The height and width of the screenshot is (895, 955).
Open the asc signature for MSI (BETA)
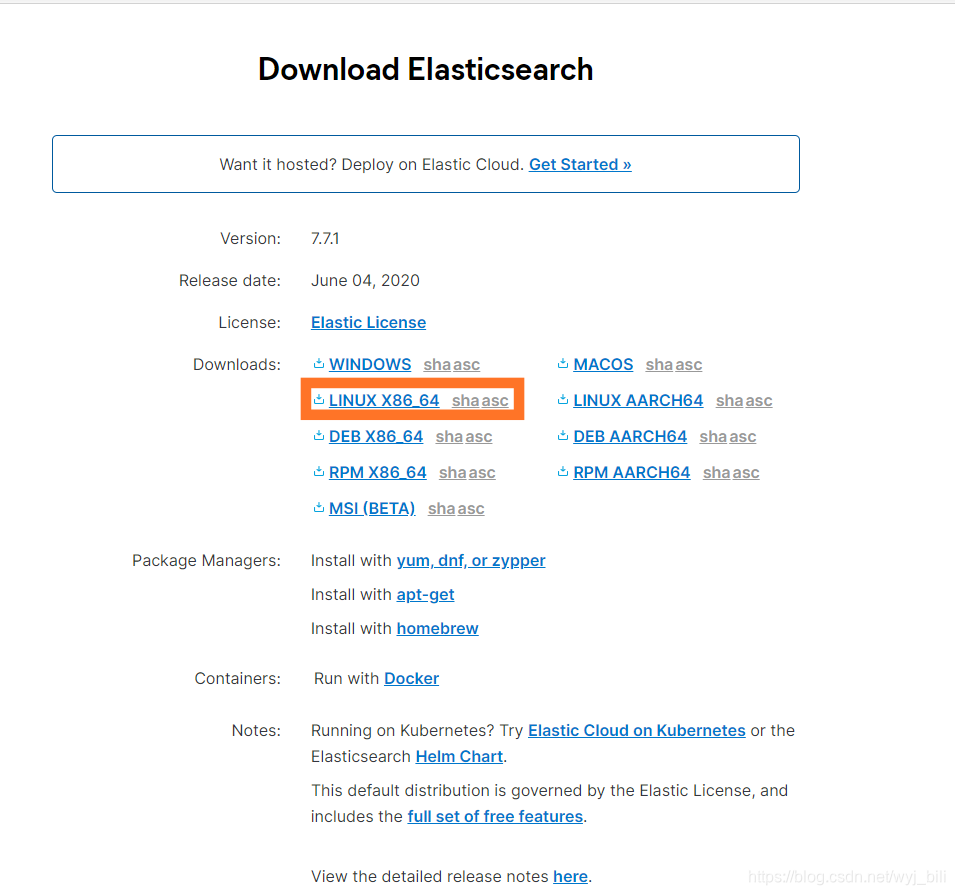(x=471, y=508)
